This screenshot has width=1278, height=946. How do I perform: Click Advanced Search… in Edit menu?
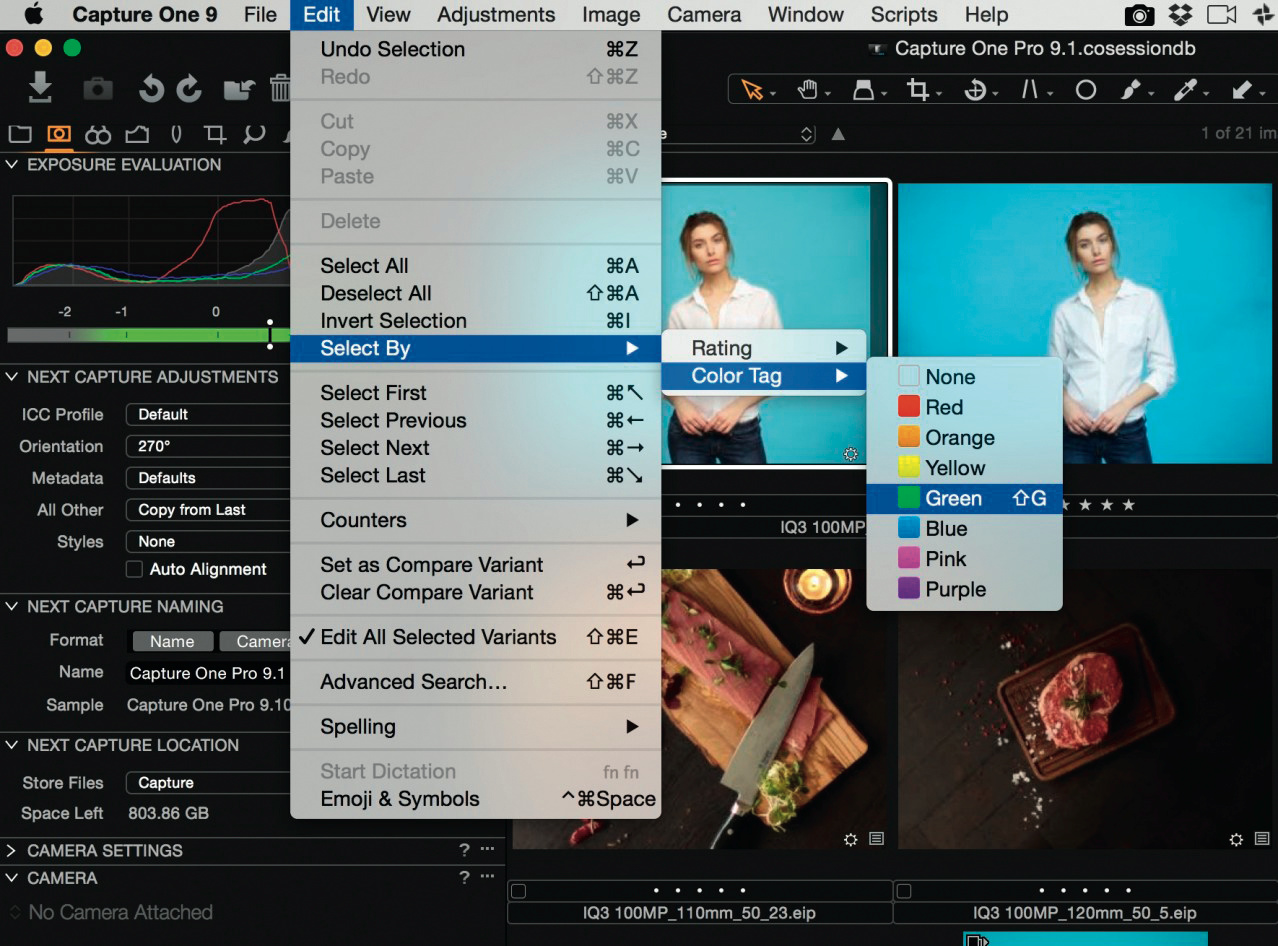(413, 682)
